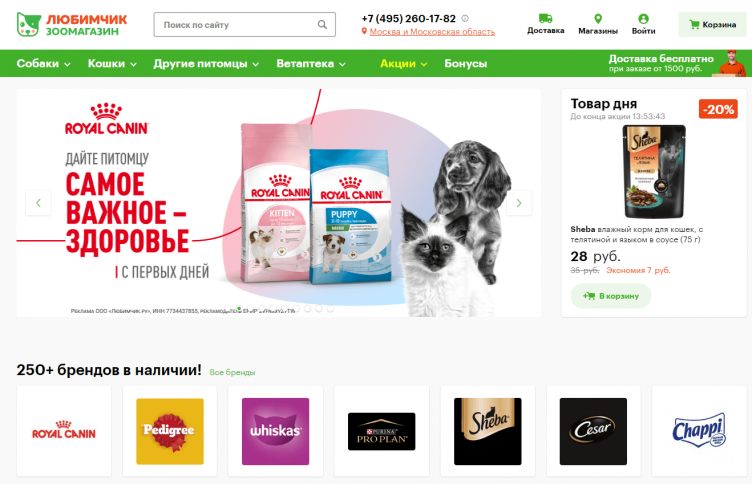Image resolution: width=752 pixels, height=484 pixels.
Task: Open Все бренды link
Action: (232, 372)
